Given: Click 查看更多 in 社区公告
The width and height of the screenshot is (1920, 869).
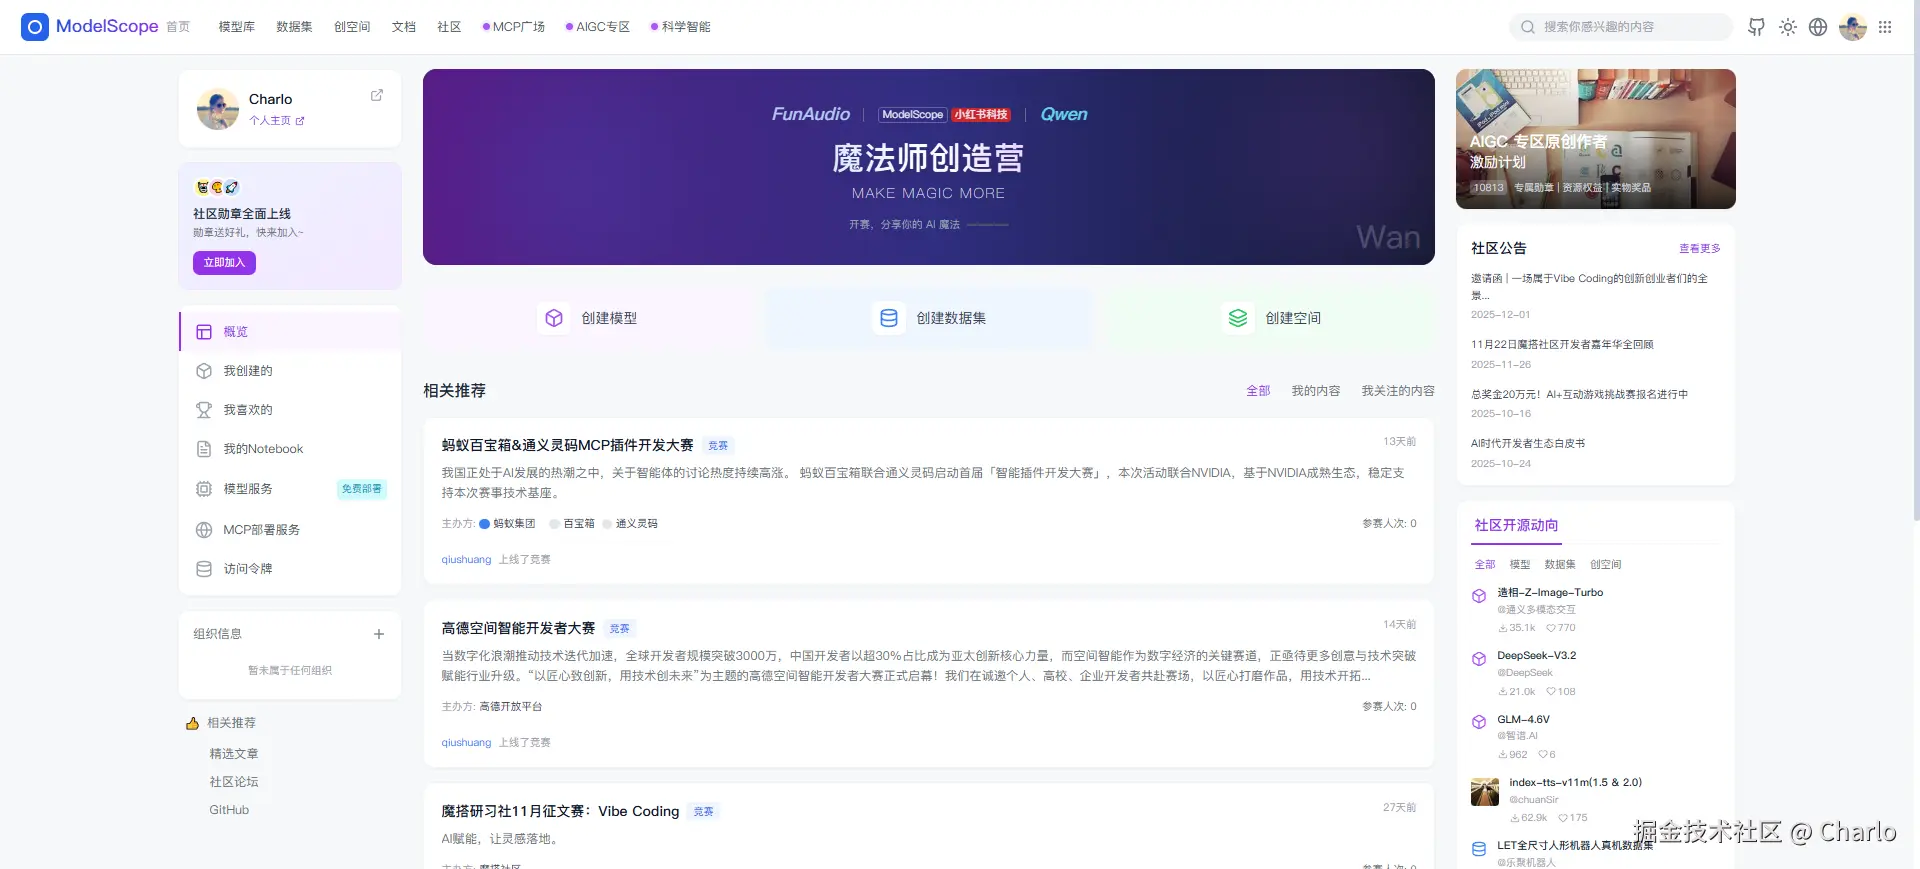Looking at the screenshot, I should 1699,248.
